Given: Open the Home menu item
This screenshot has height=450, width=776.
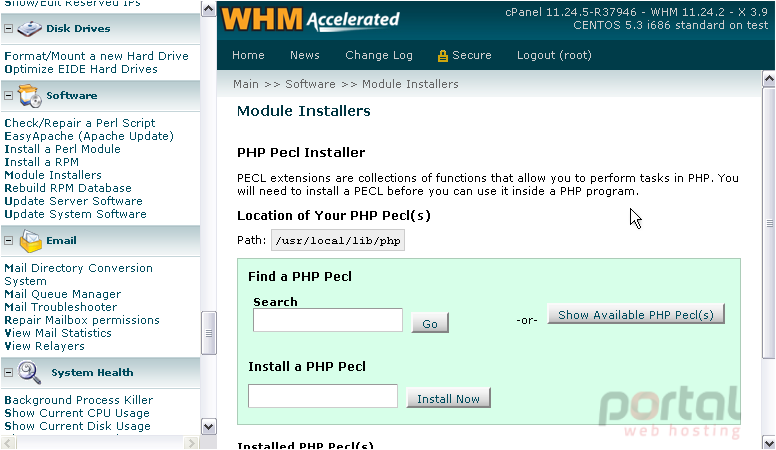Looking at the screenshot, I should [x=248, y=55].
